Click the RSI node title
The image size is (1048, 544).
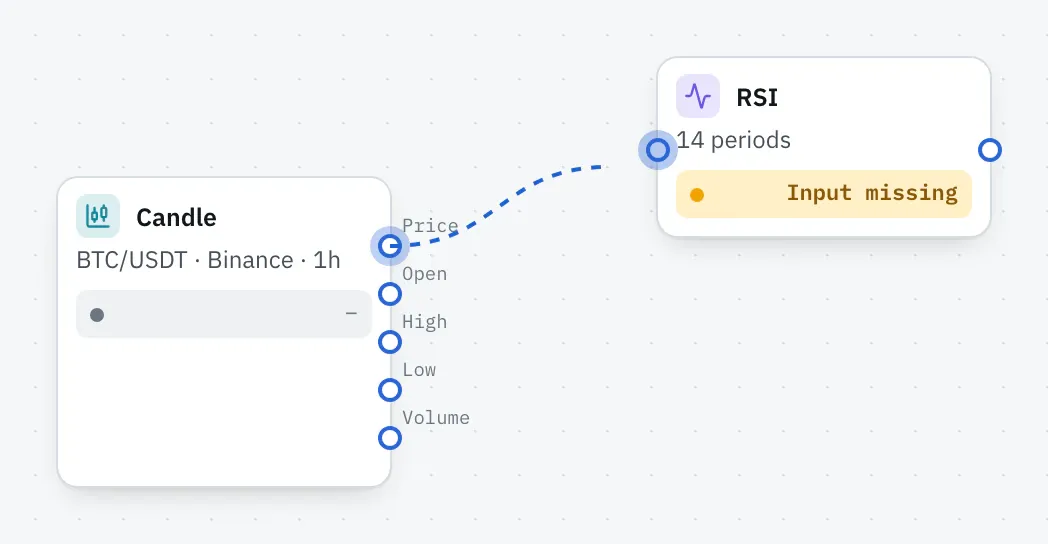(x=757, y=98)
